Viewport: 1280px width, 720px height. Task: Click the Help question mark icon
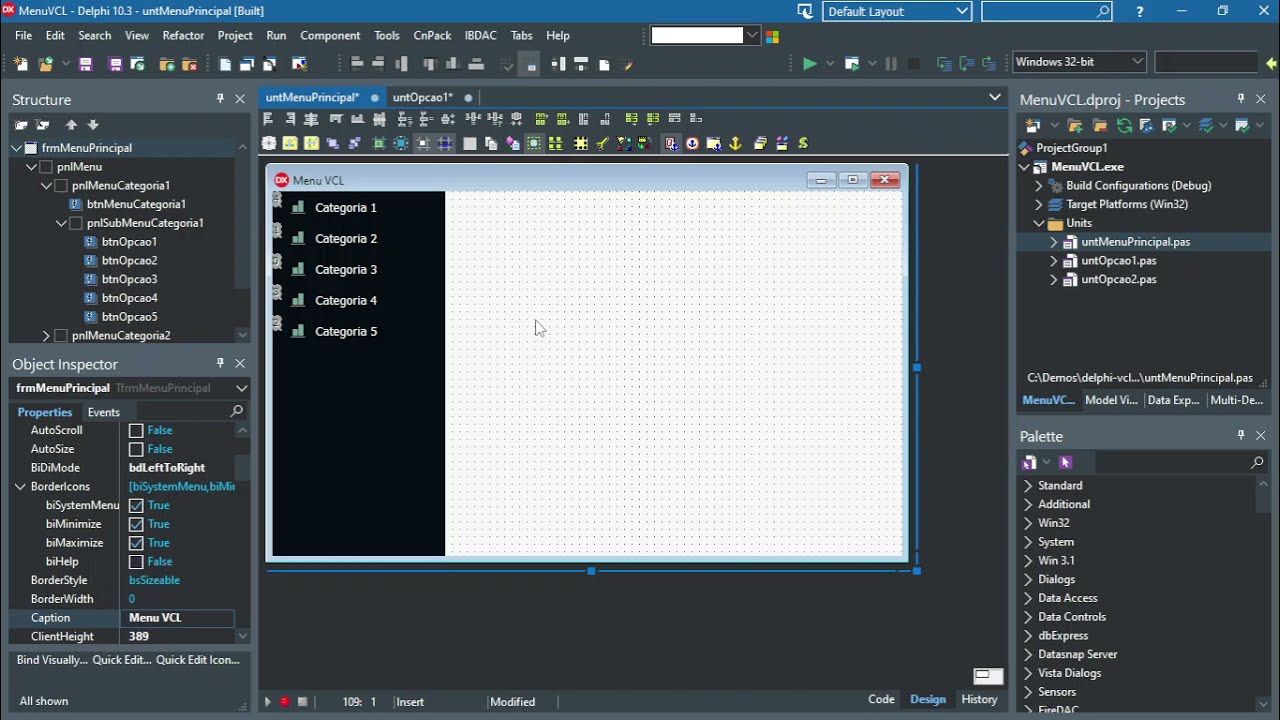[x=1140, y=11]
